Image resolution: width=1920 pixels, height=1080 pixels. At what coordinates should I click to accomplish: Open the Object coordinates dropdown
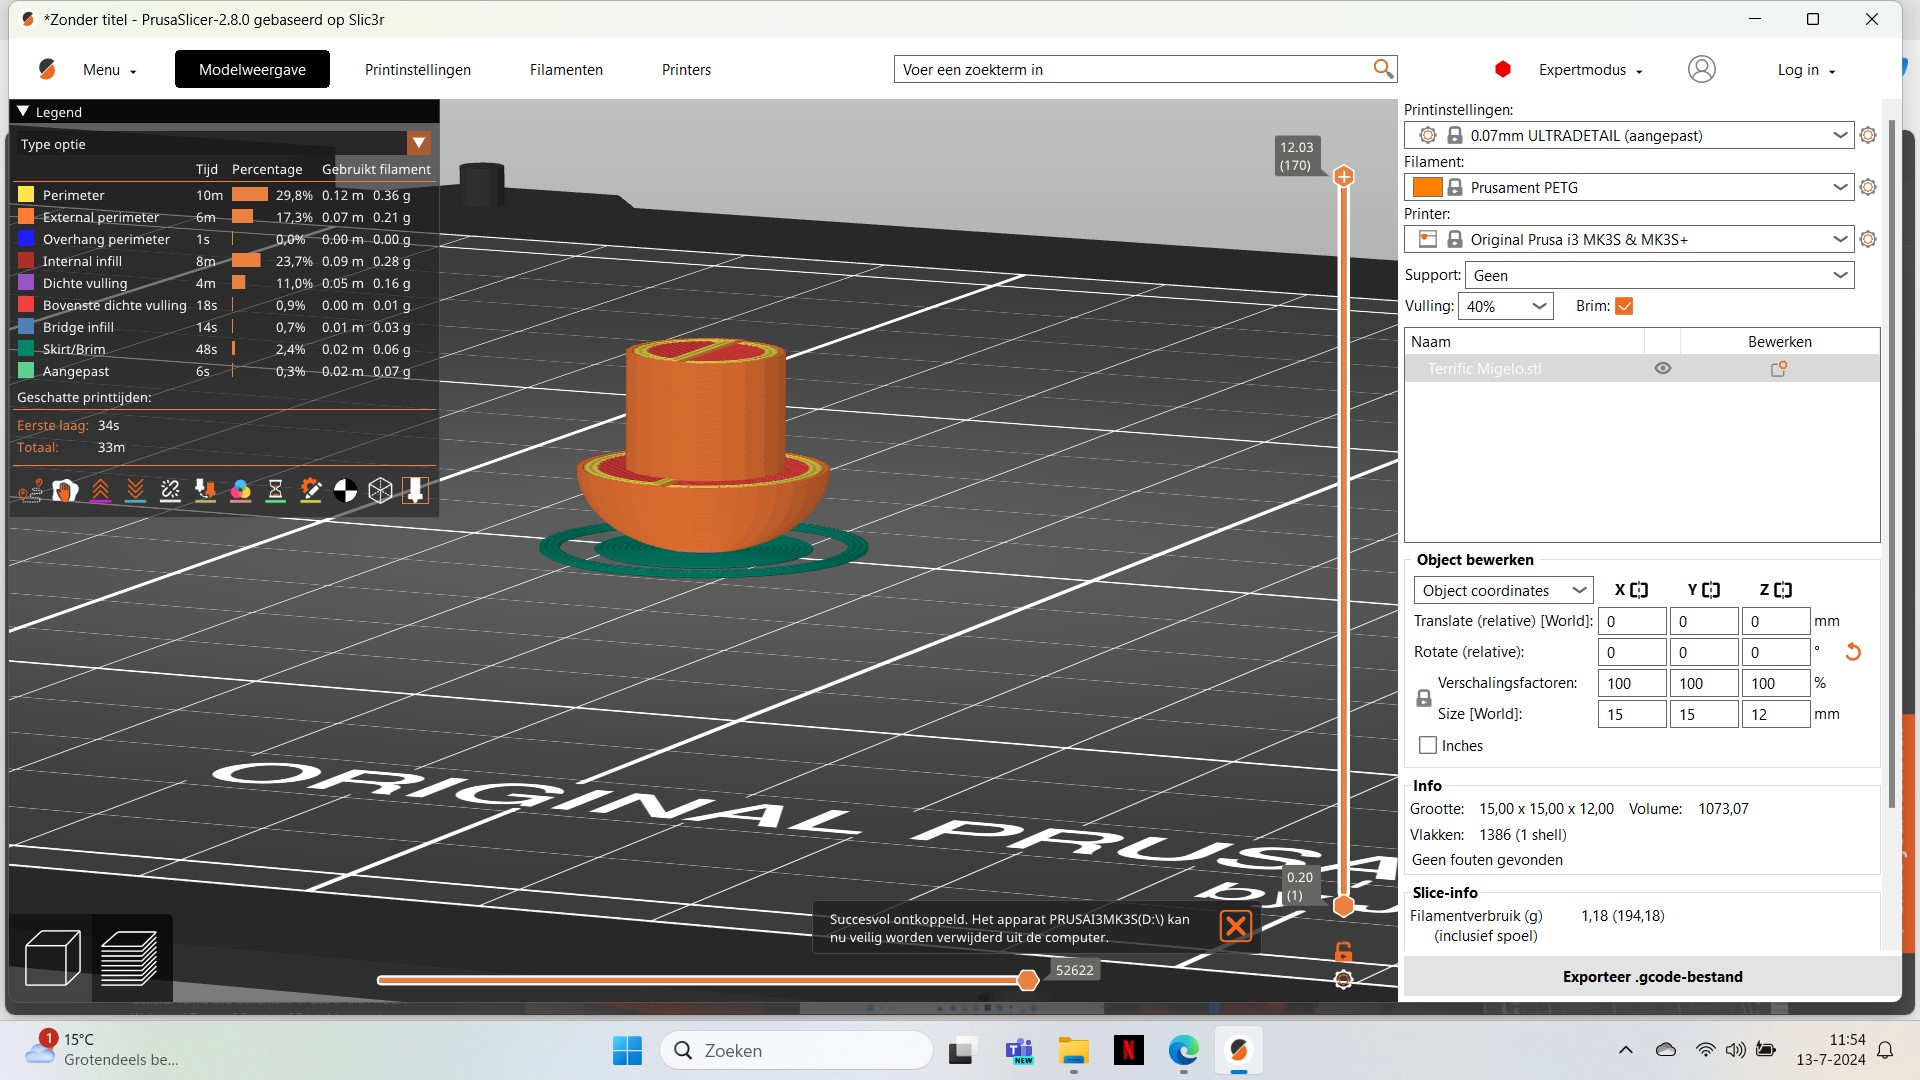click(x=1503, y=590)
